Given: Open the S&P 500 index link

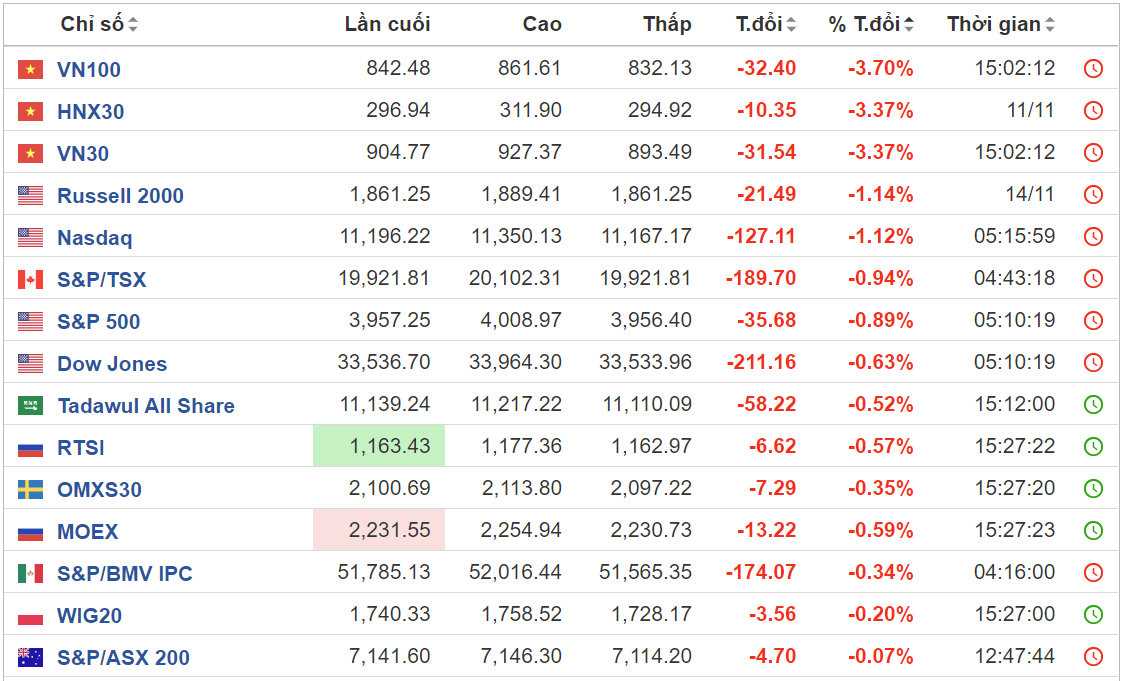Looking at the screenshot, I should (98, 322).
